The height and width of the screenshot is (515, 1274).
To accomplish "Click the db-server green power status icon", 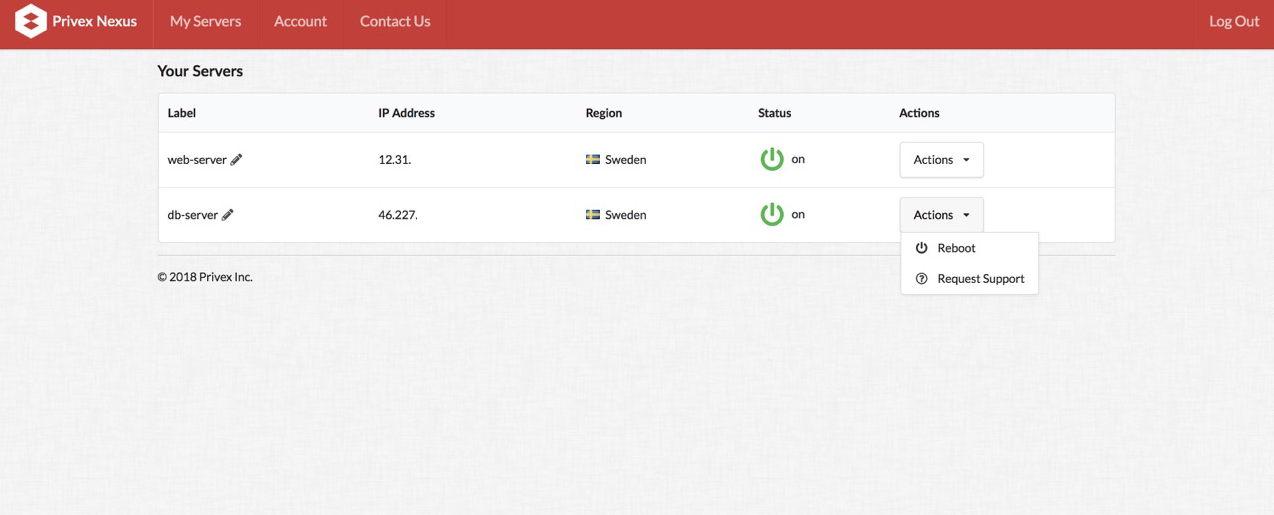I will tap(772, 214).
